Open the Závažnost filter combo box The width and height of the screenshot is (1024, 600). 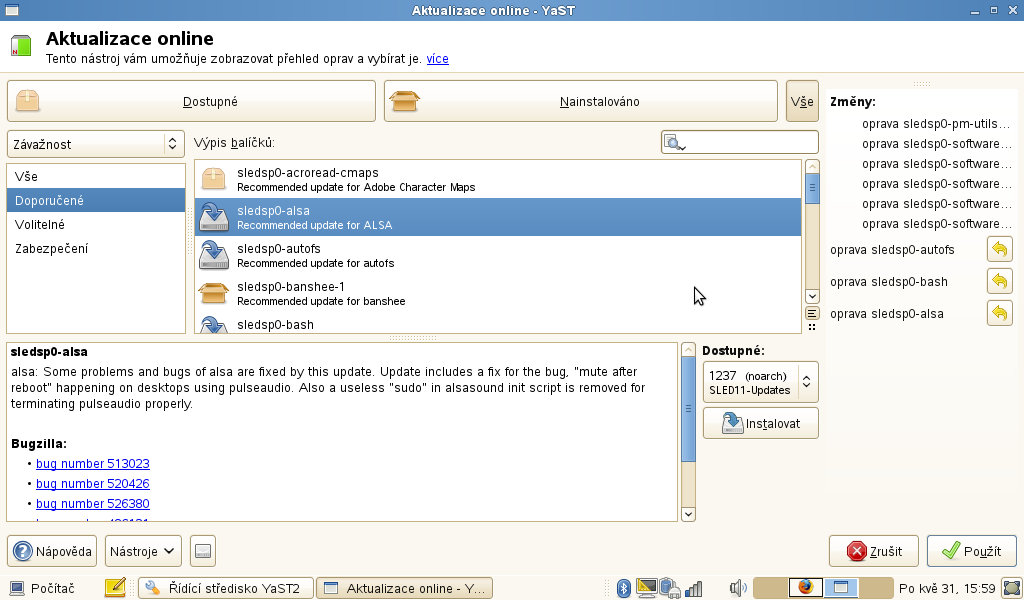tap(96, 144)
